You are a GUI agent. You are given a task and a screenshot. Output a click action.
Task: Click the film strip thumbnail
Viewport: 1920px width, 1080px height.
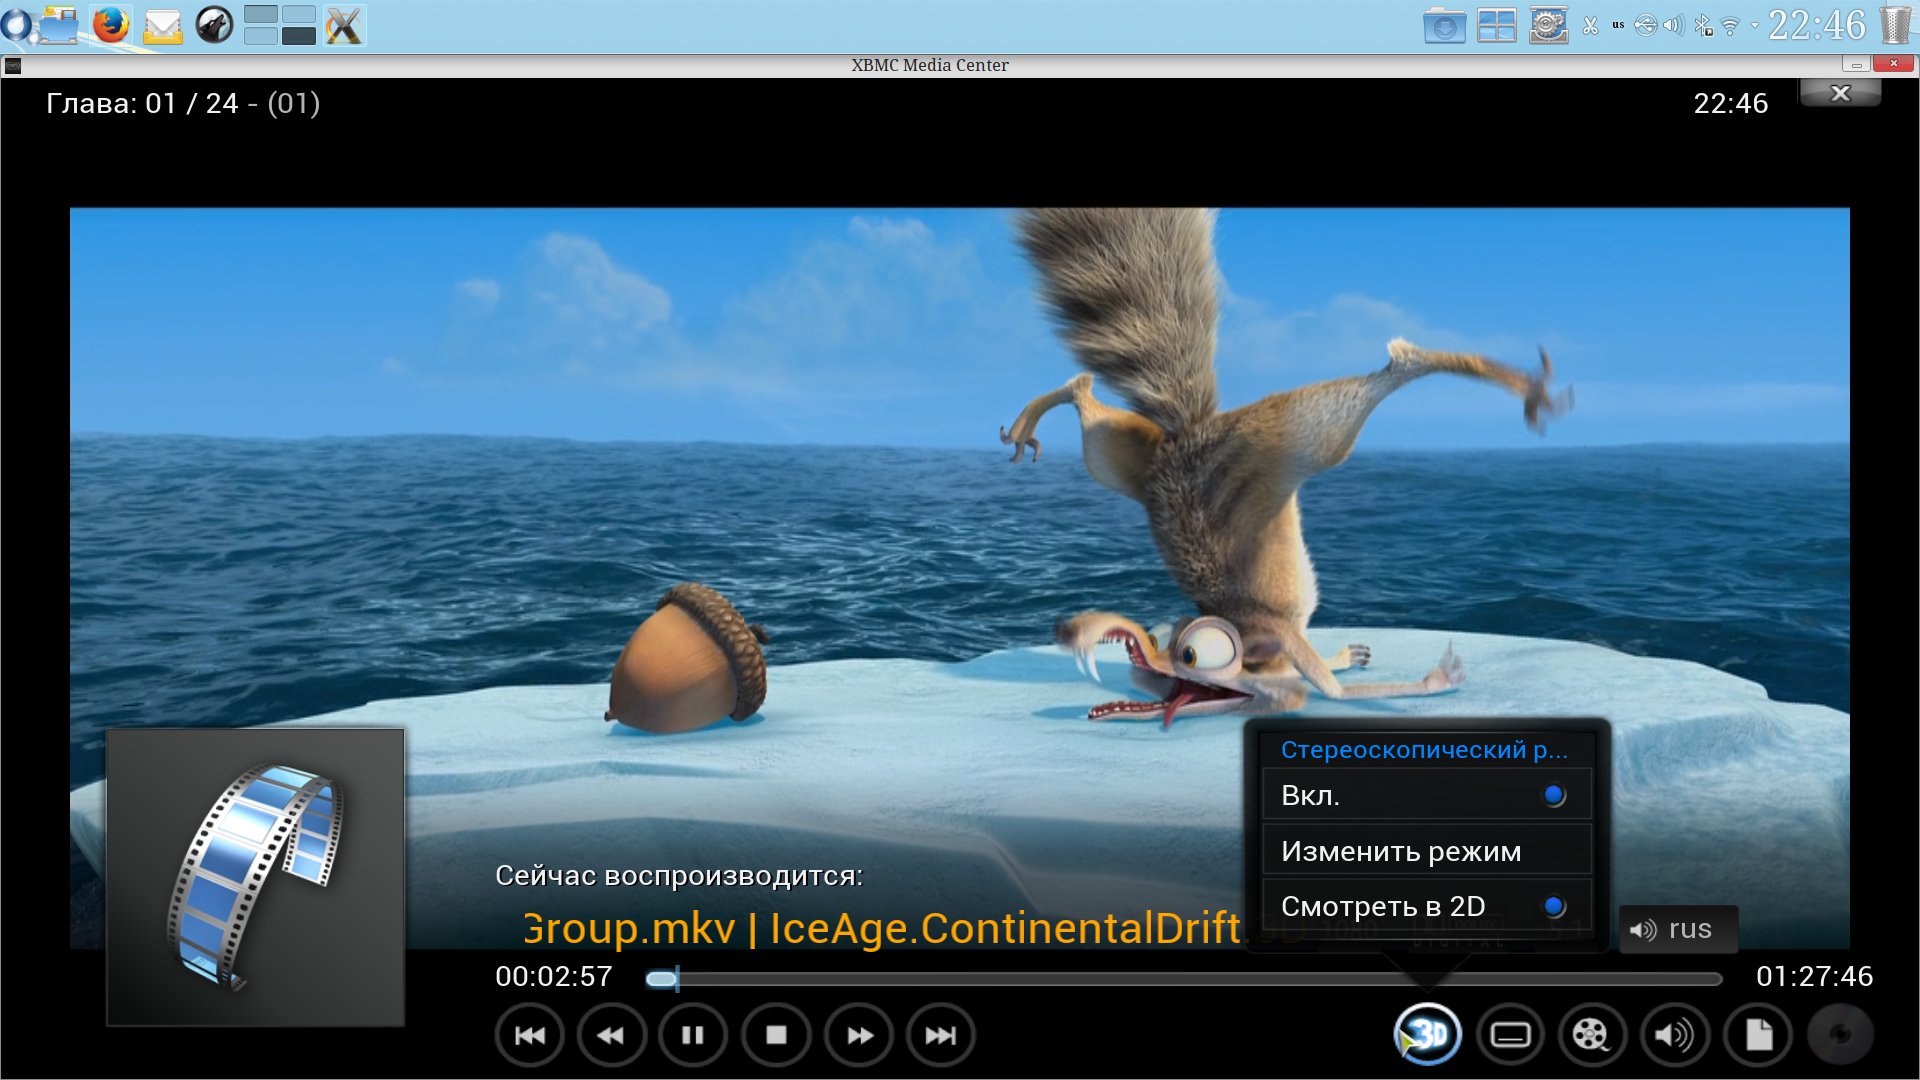tap(256, 877)
